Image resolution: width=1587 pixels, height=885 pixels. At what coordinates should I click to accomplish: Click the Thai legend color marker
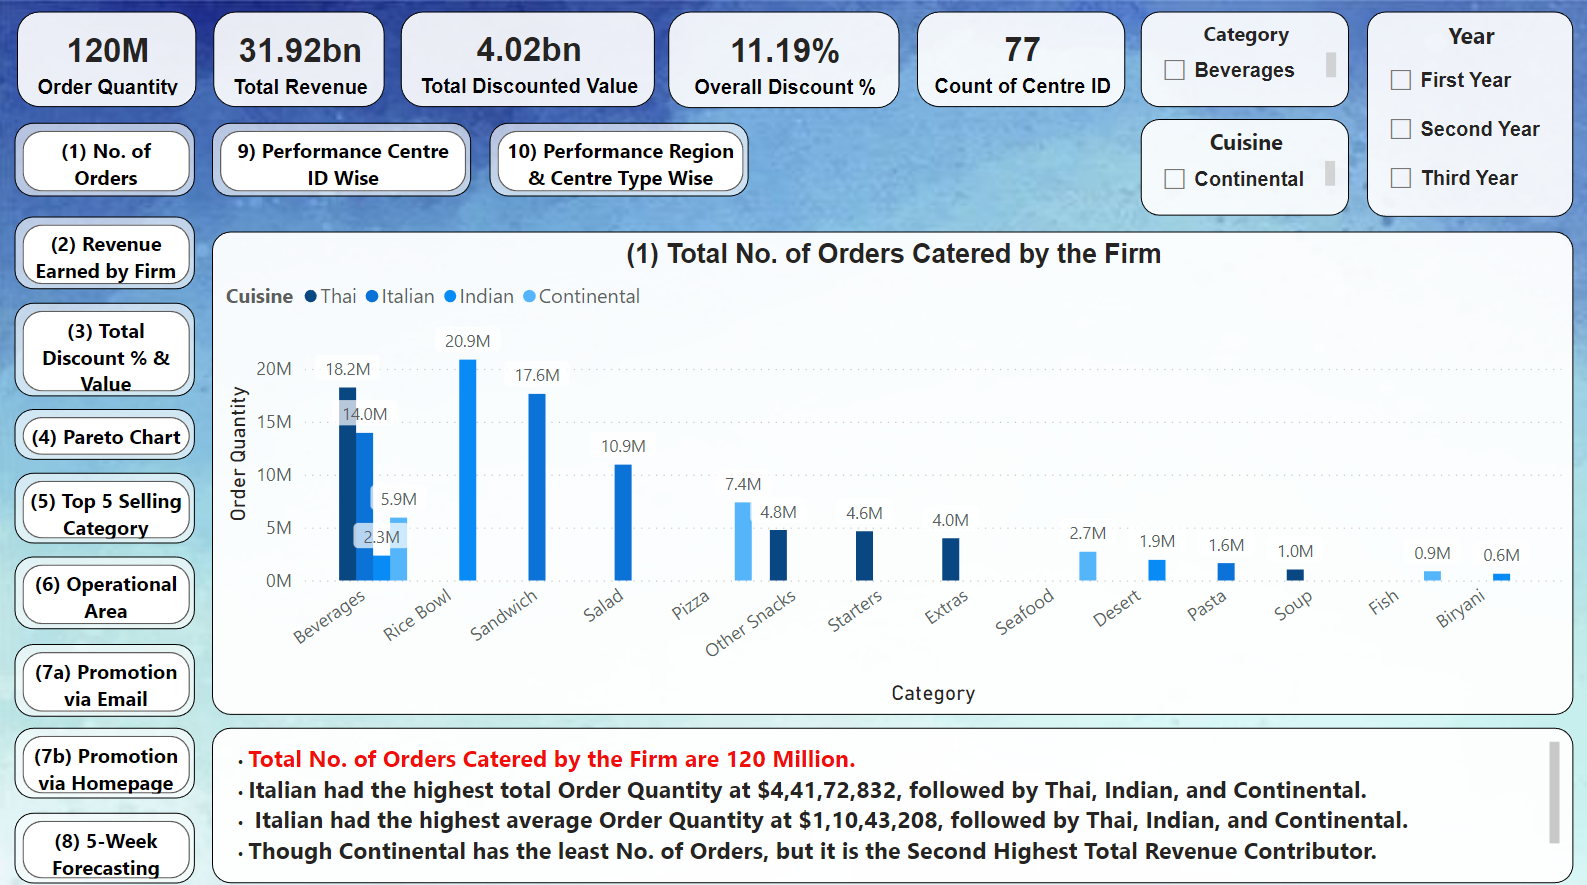point(311,296)
